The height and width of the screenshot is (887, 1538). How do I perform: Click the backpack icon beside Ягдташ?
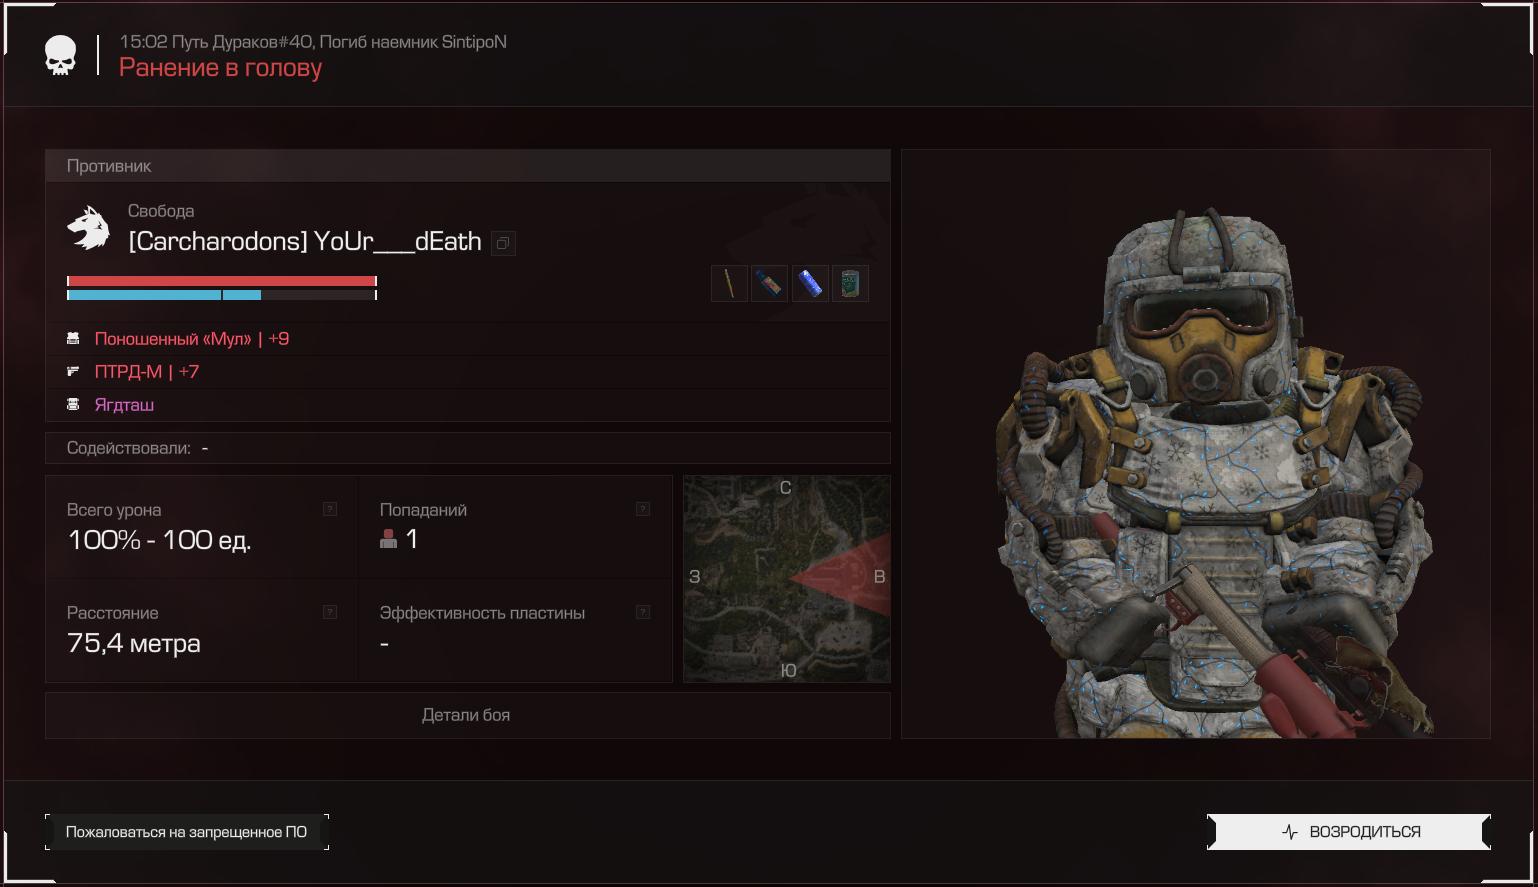coord(73,405)
